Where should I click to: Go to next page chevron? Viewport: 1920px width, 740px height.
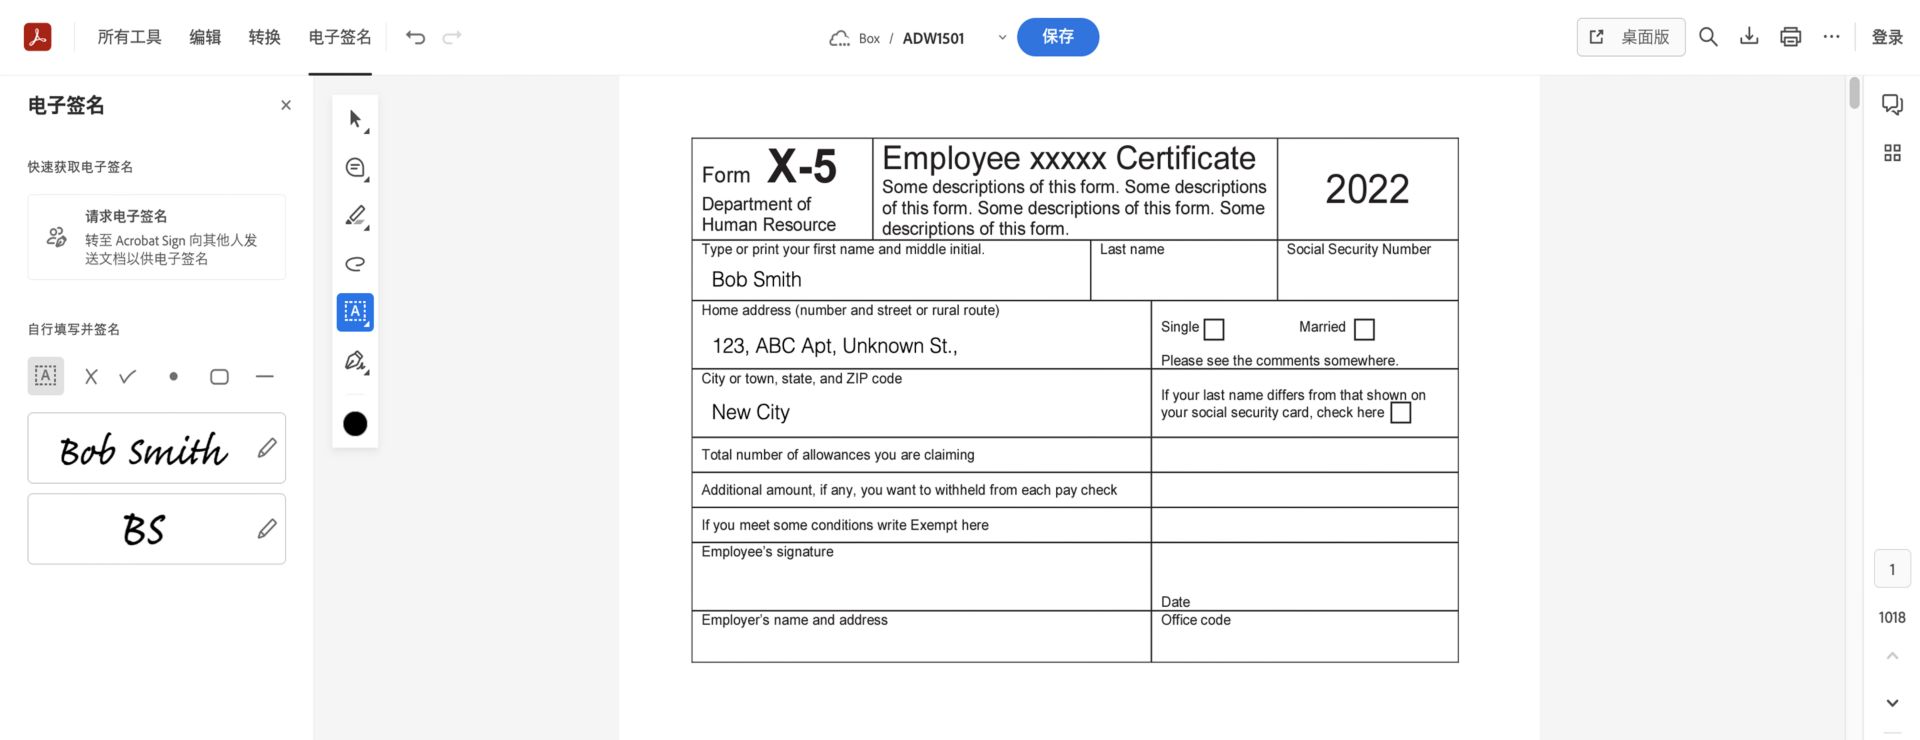click(1892, 703)
